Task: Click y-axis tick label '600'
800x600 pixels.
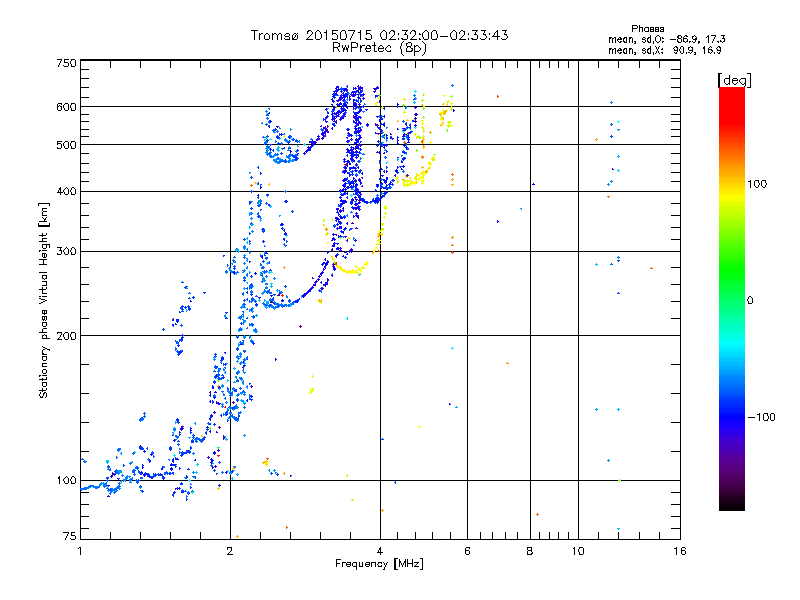Action: 66,107
